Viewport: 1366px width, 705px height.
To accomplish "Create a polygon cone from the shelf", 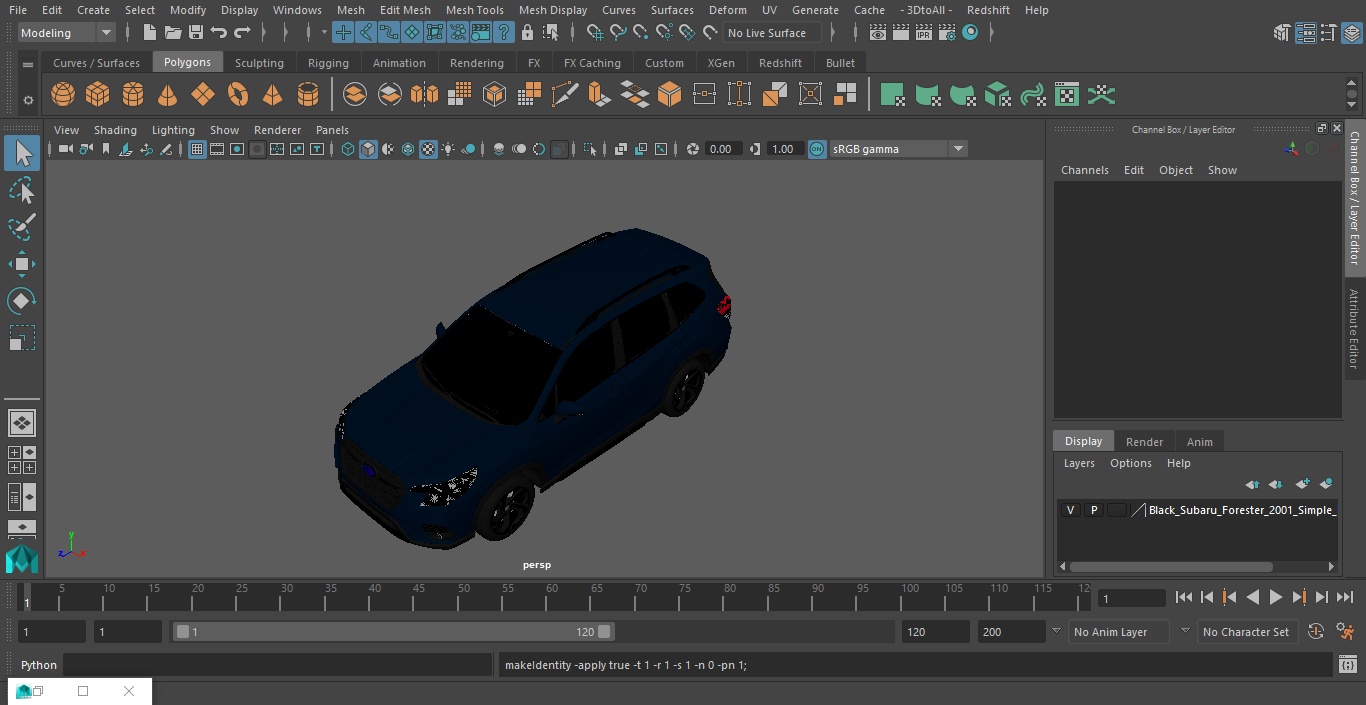I will (x=168, y=95).
